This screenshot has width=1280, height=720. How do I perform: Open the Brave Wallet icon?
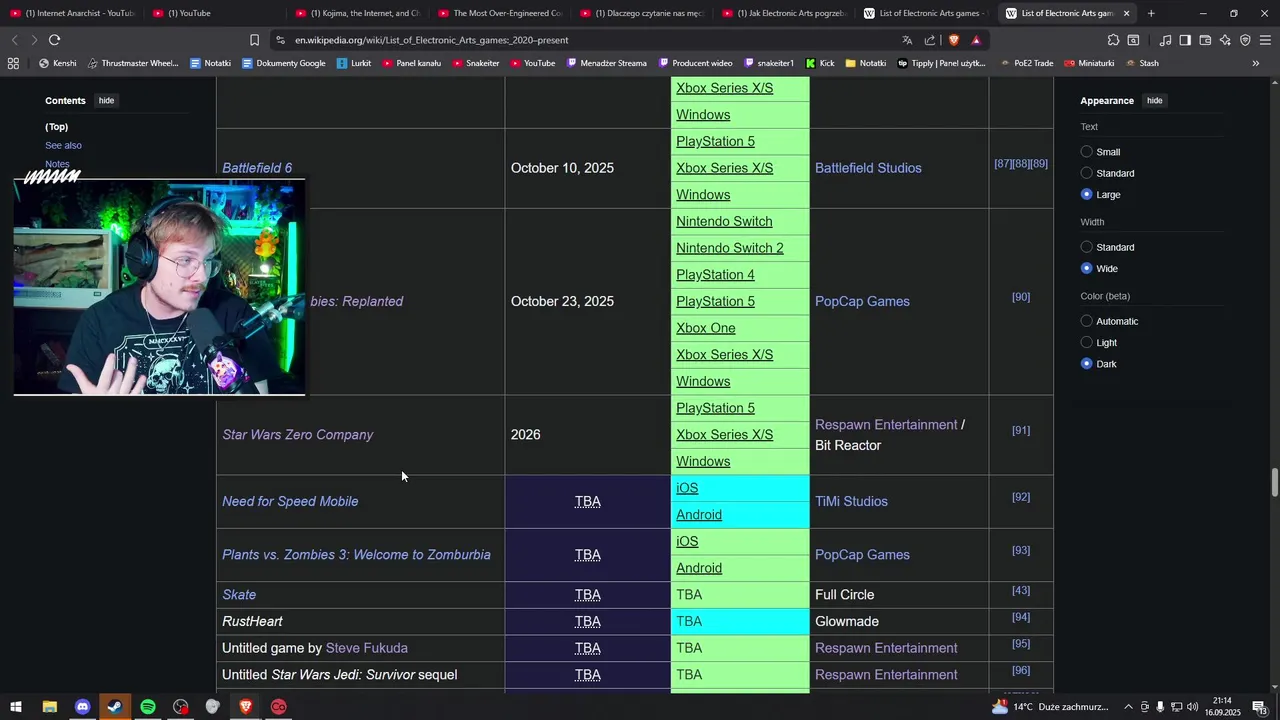pos(1205,40)
